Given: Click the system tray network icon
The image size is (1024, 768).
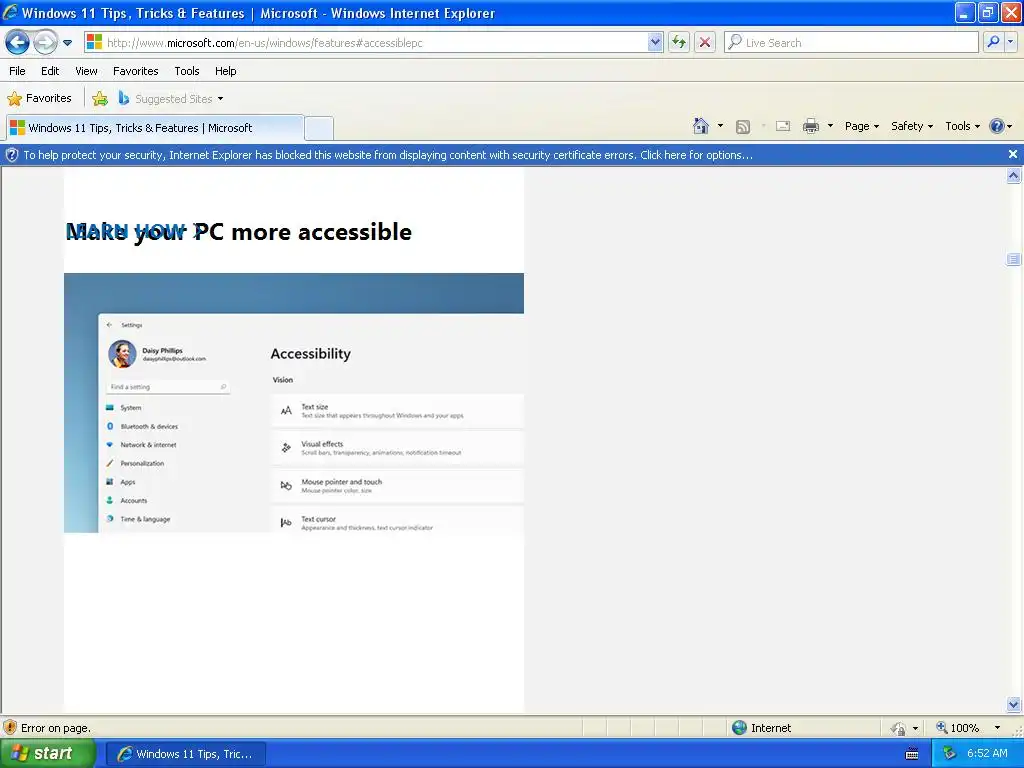Looking at the screenshot, I should click(x=949, y=754).
